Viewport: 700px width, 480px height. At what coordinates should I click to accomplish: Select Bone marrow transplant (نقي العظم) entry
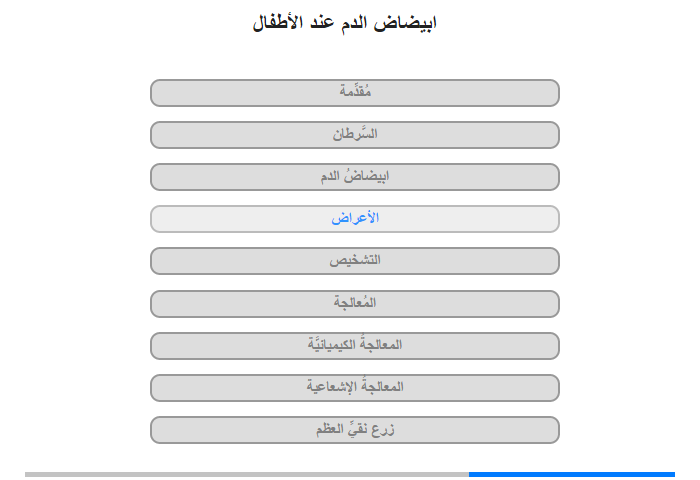coord(354,430)
